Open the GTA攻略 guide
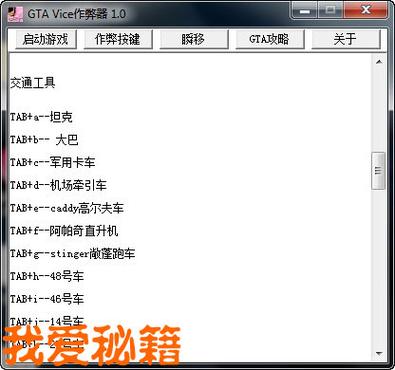The height and width of the screenshot is (370, 395). (x=270, y=39)
